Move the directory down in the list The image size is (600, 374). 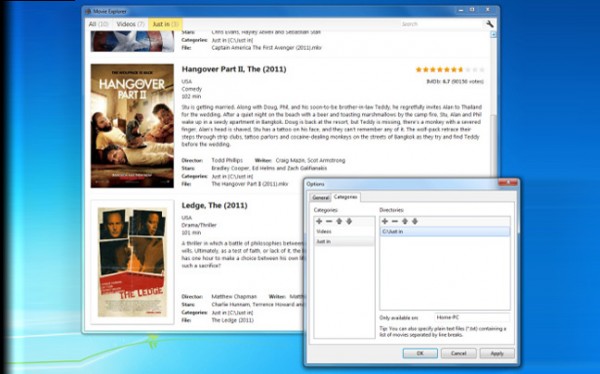pyautogui.click(x=415, y=221)
